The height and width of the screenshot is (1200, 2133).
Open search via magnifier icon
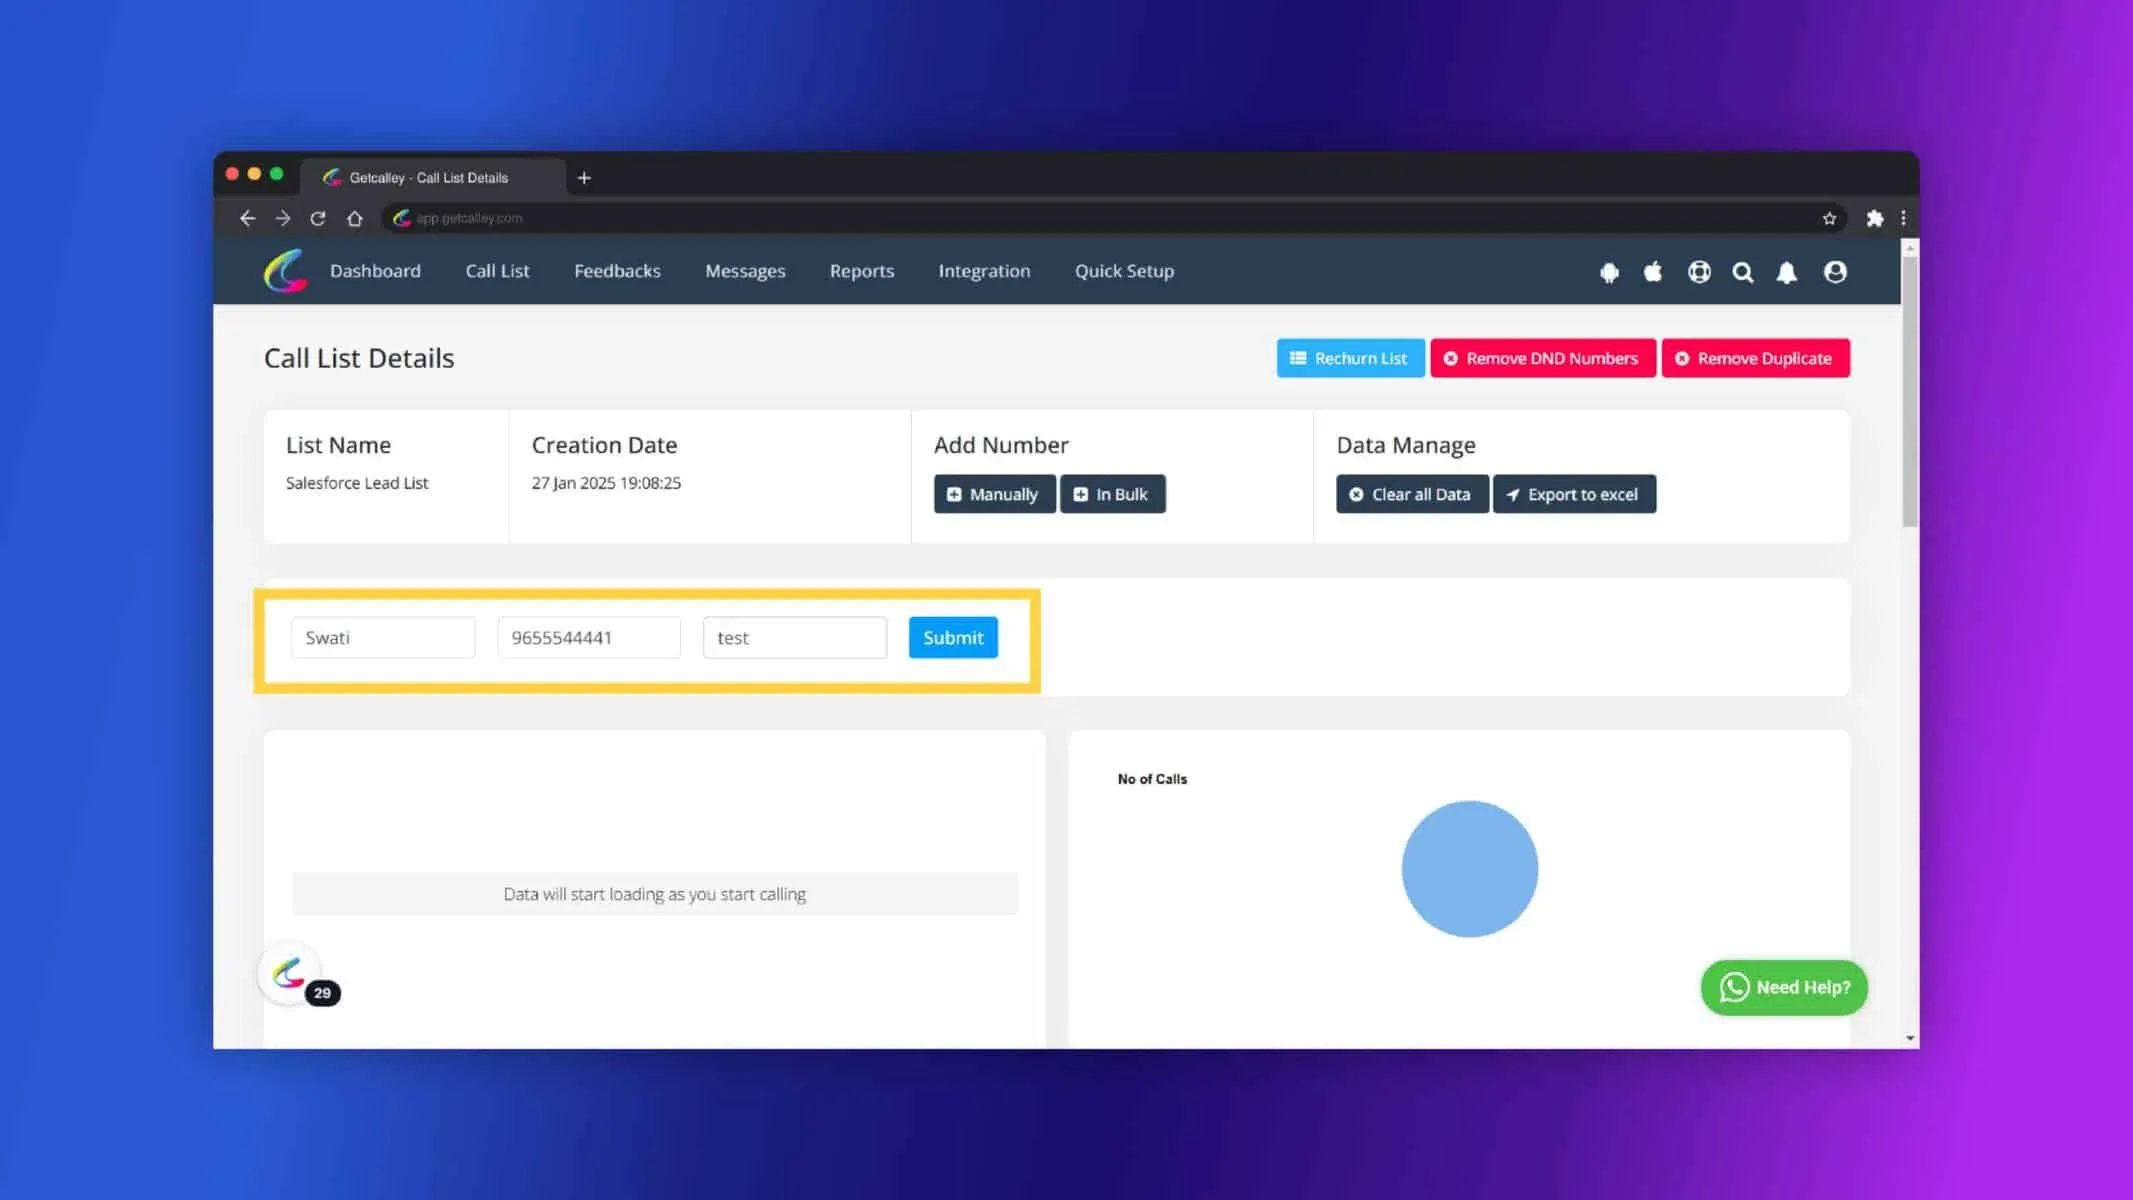1743,272
